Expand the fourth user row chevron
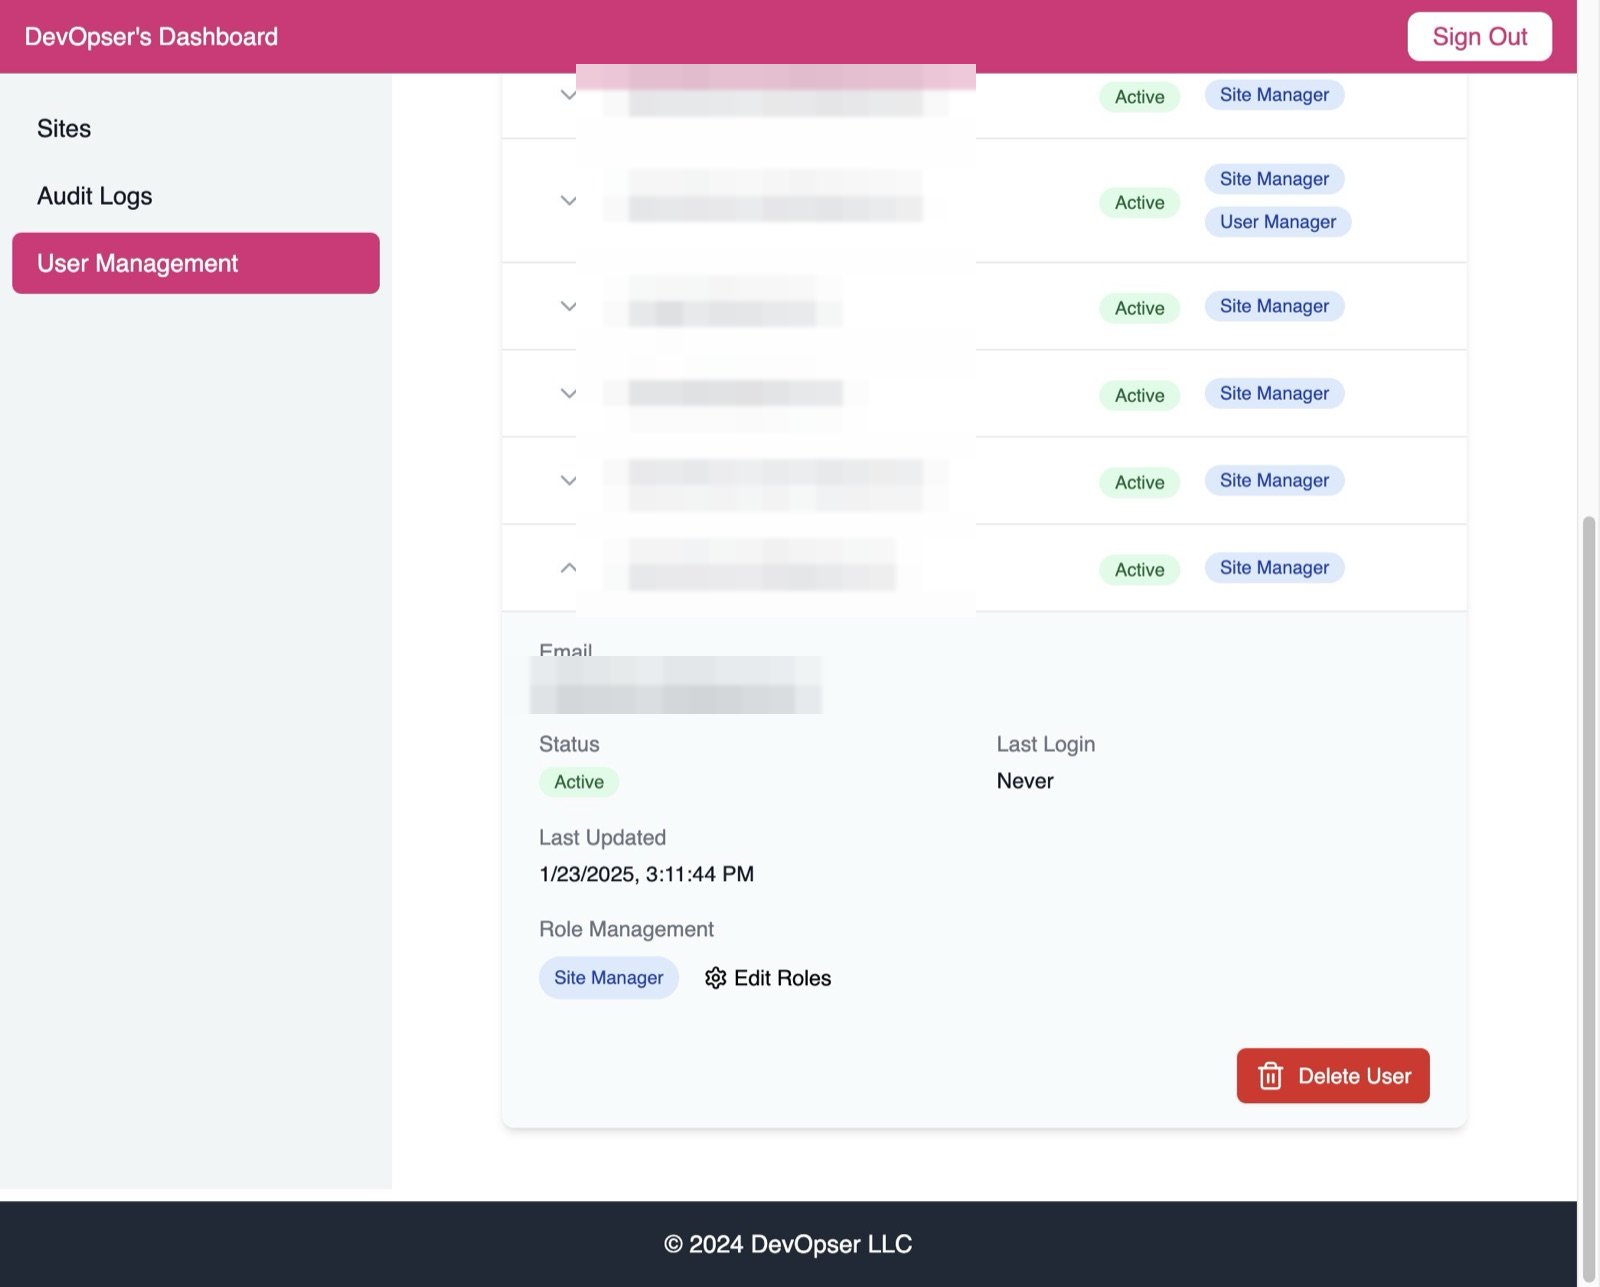This screenshot has width=1600, height=1287. click(568, 394)
